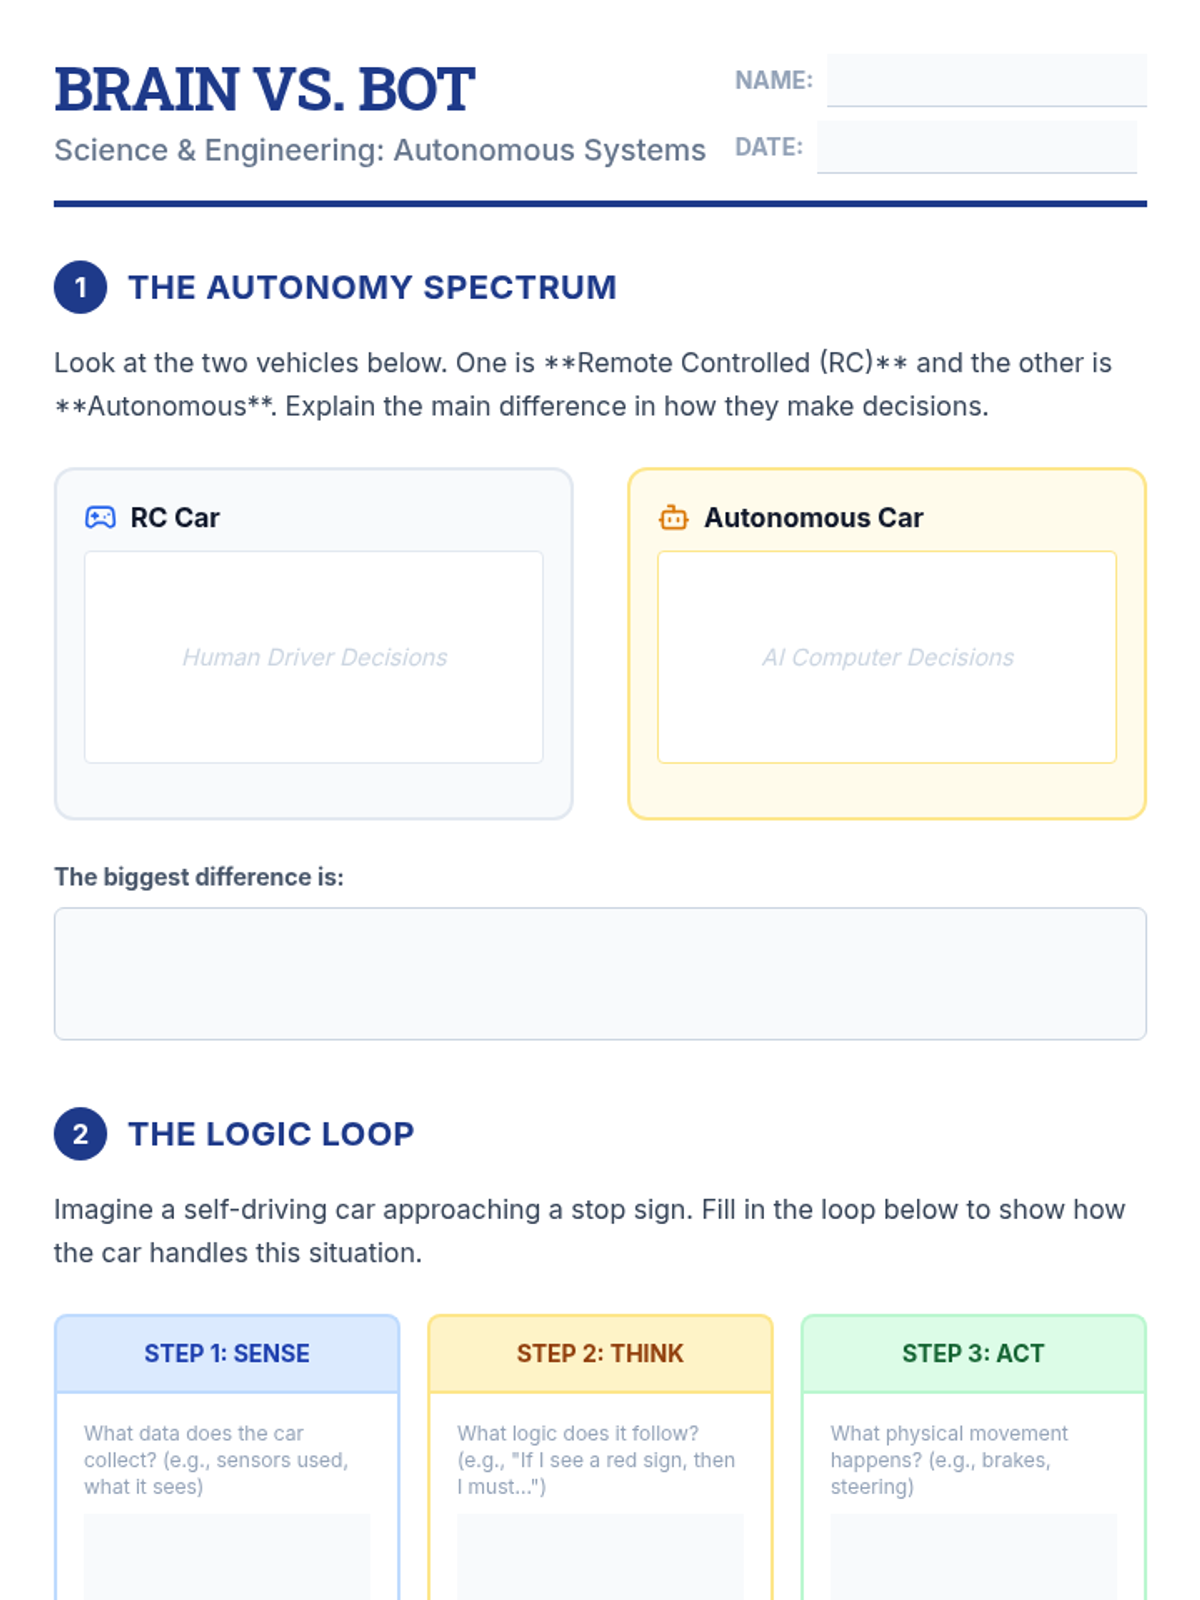
Task: Click The Logic Loop heading
Action: [271, 1134]
